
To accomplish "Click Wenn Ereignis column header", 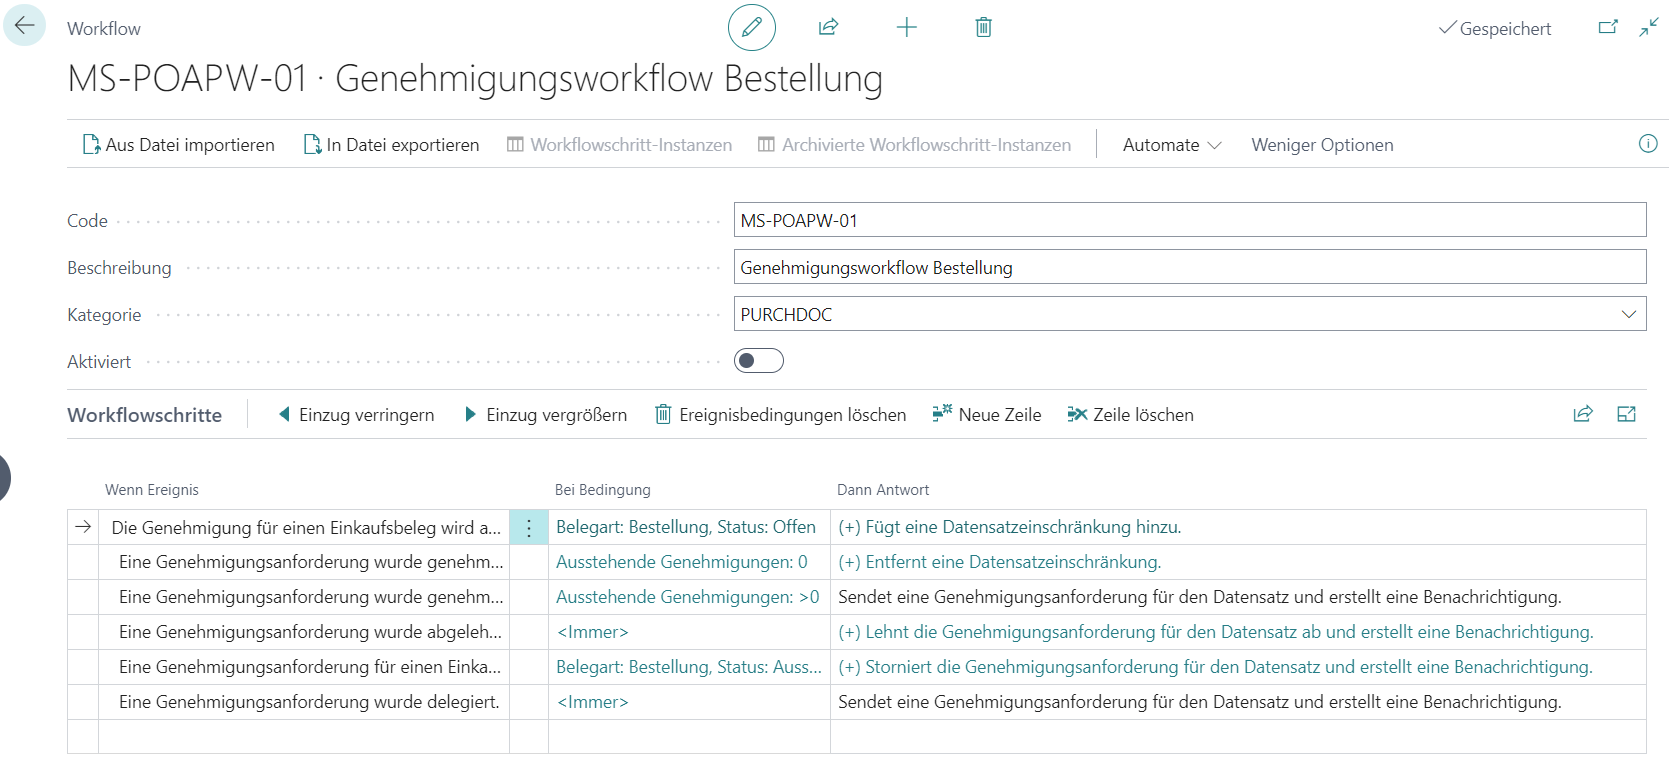I will [x=152, y=490].
